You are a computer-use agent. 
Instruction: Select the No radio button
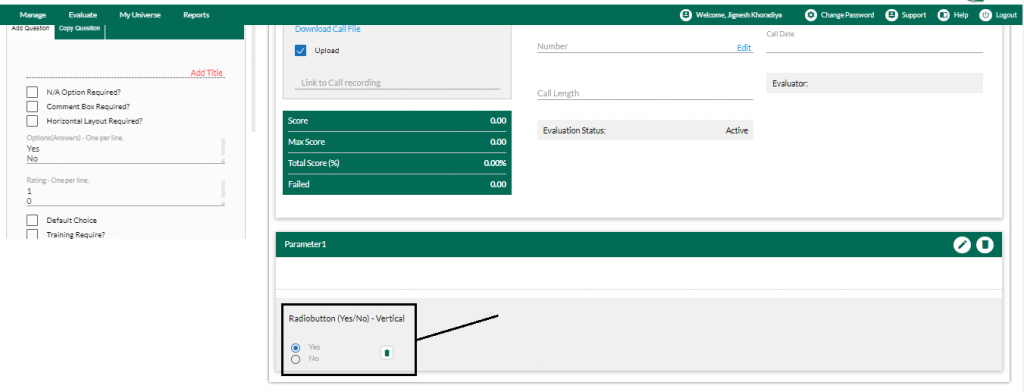[x=296, y=359]
